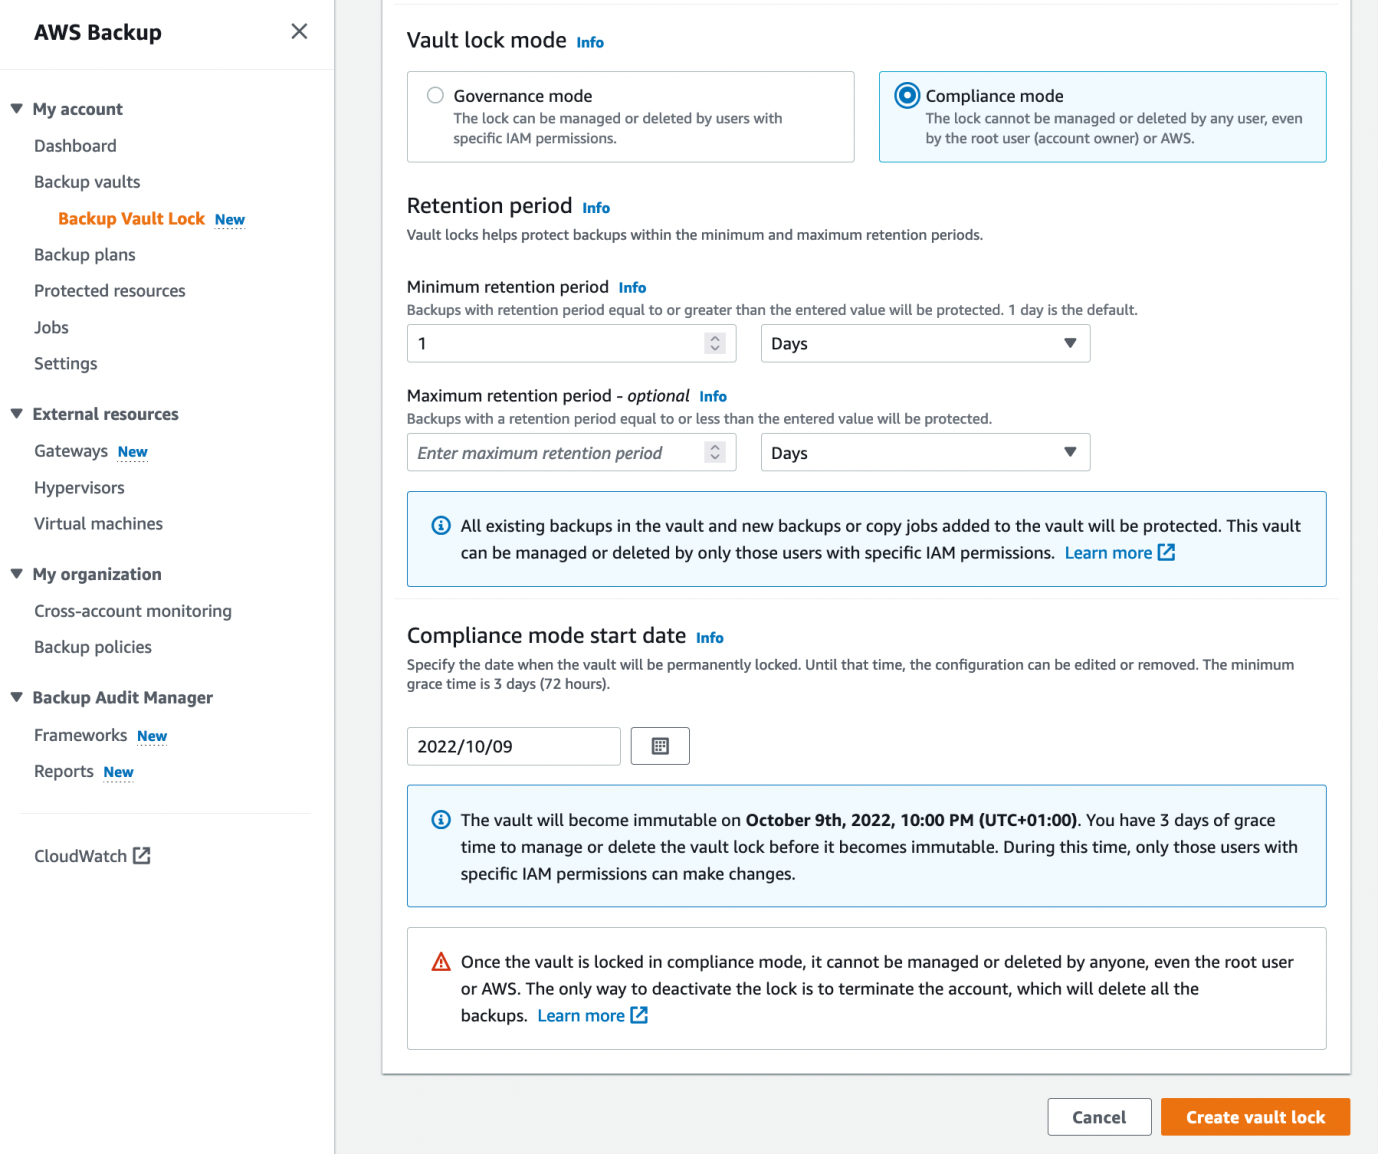The image size is (1378, 1154).
Task: Click the info circle in the immutable date notice
Action: tap(440, 819)
